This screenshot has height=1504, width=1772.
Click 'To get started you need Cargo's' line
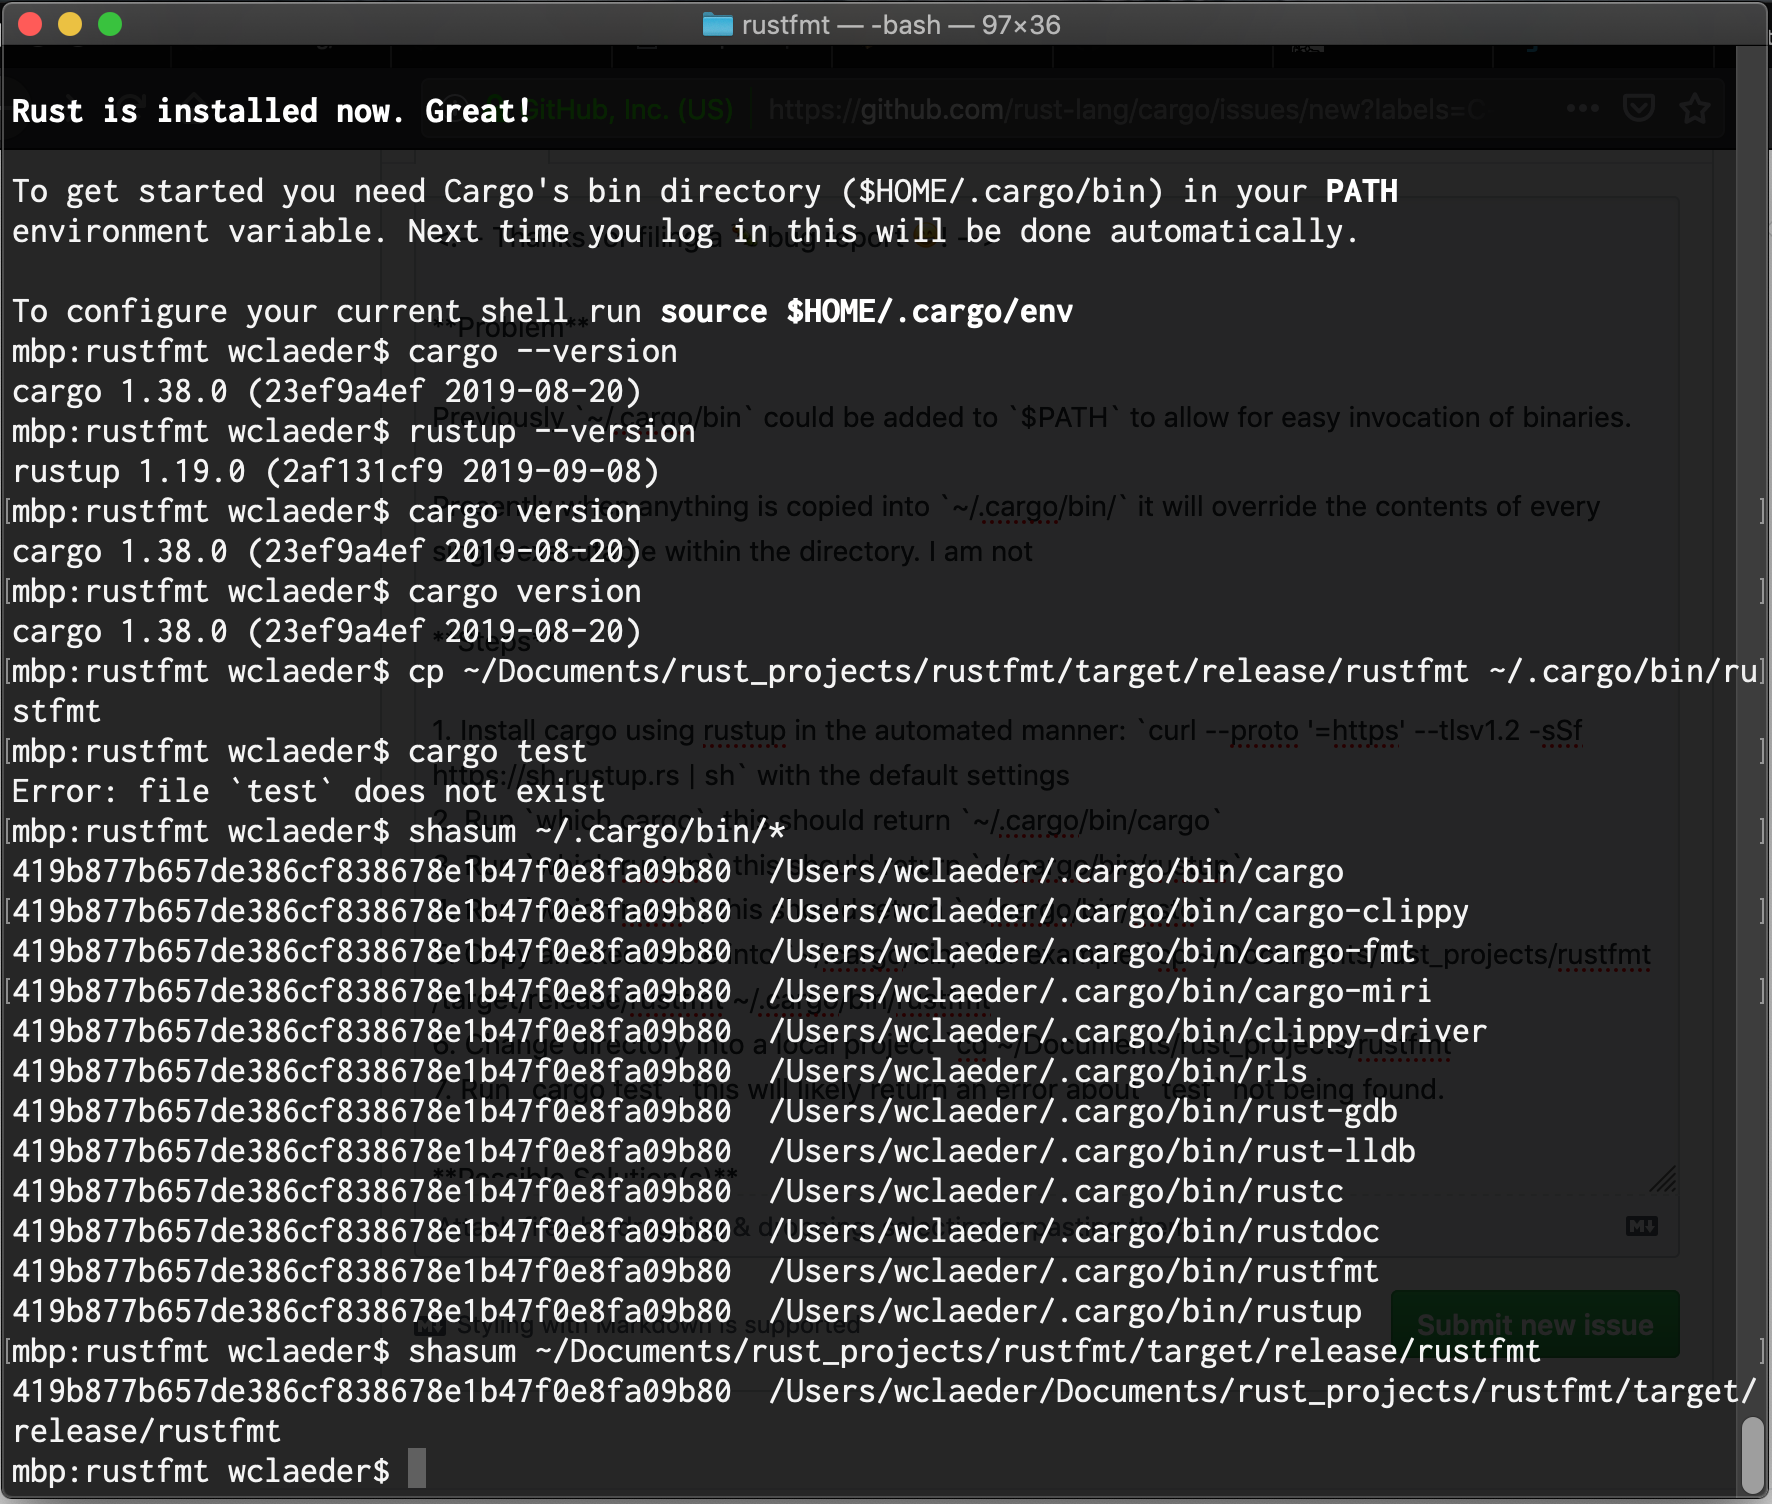point(704,192)
